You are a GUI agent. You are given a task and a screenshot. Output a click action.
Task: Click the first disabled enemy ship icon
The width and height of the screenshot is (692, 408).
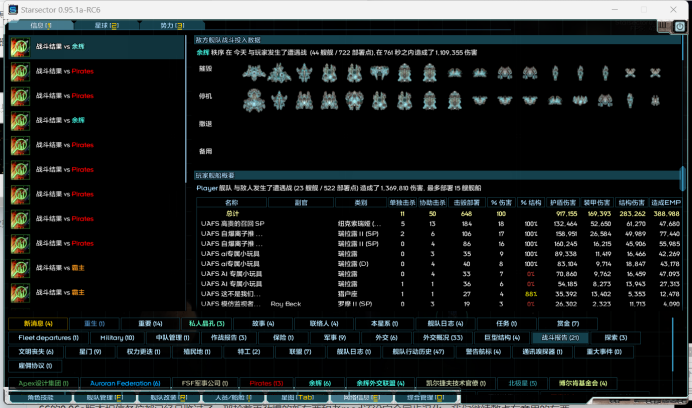253,99
